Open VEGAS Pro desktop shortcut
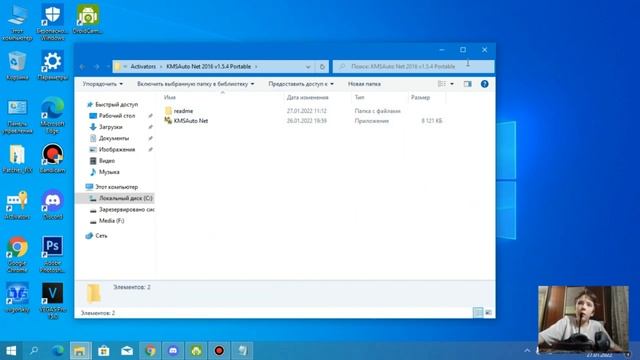The width and height of the screenshot is (640, 360). 53,301
